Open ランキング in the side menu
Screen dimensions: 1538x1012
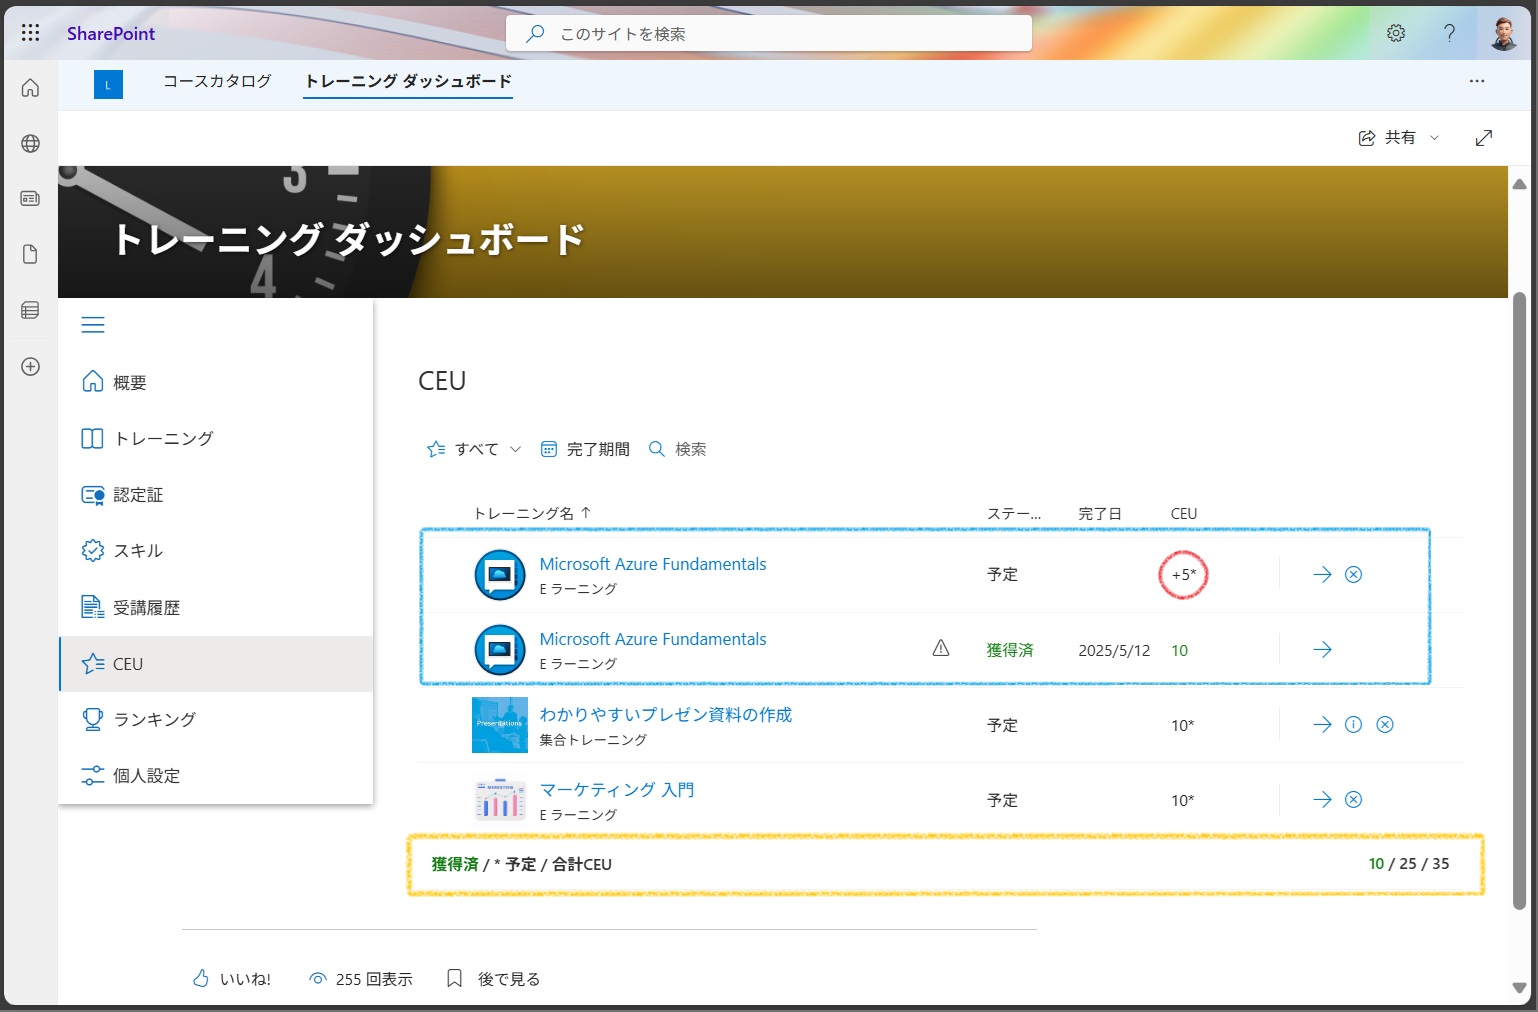[216, 719]
